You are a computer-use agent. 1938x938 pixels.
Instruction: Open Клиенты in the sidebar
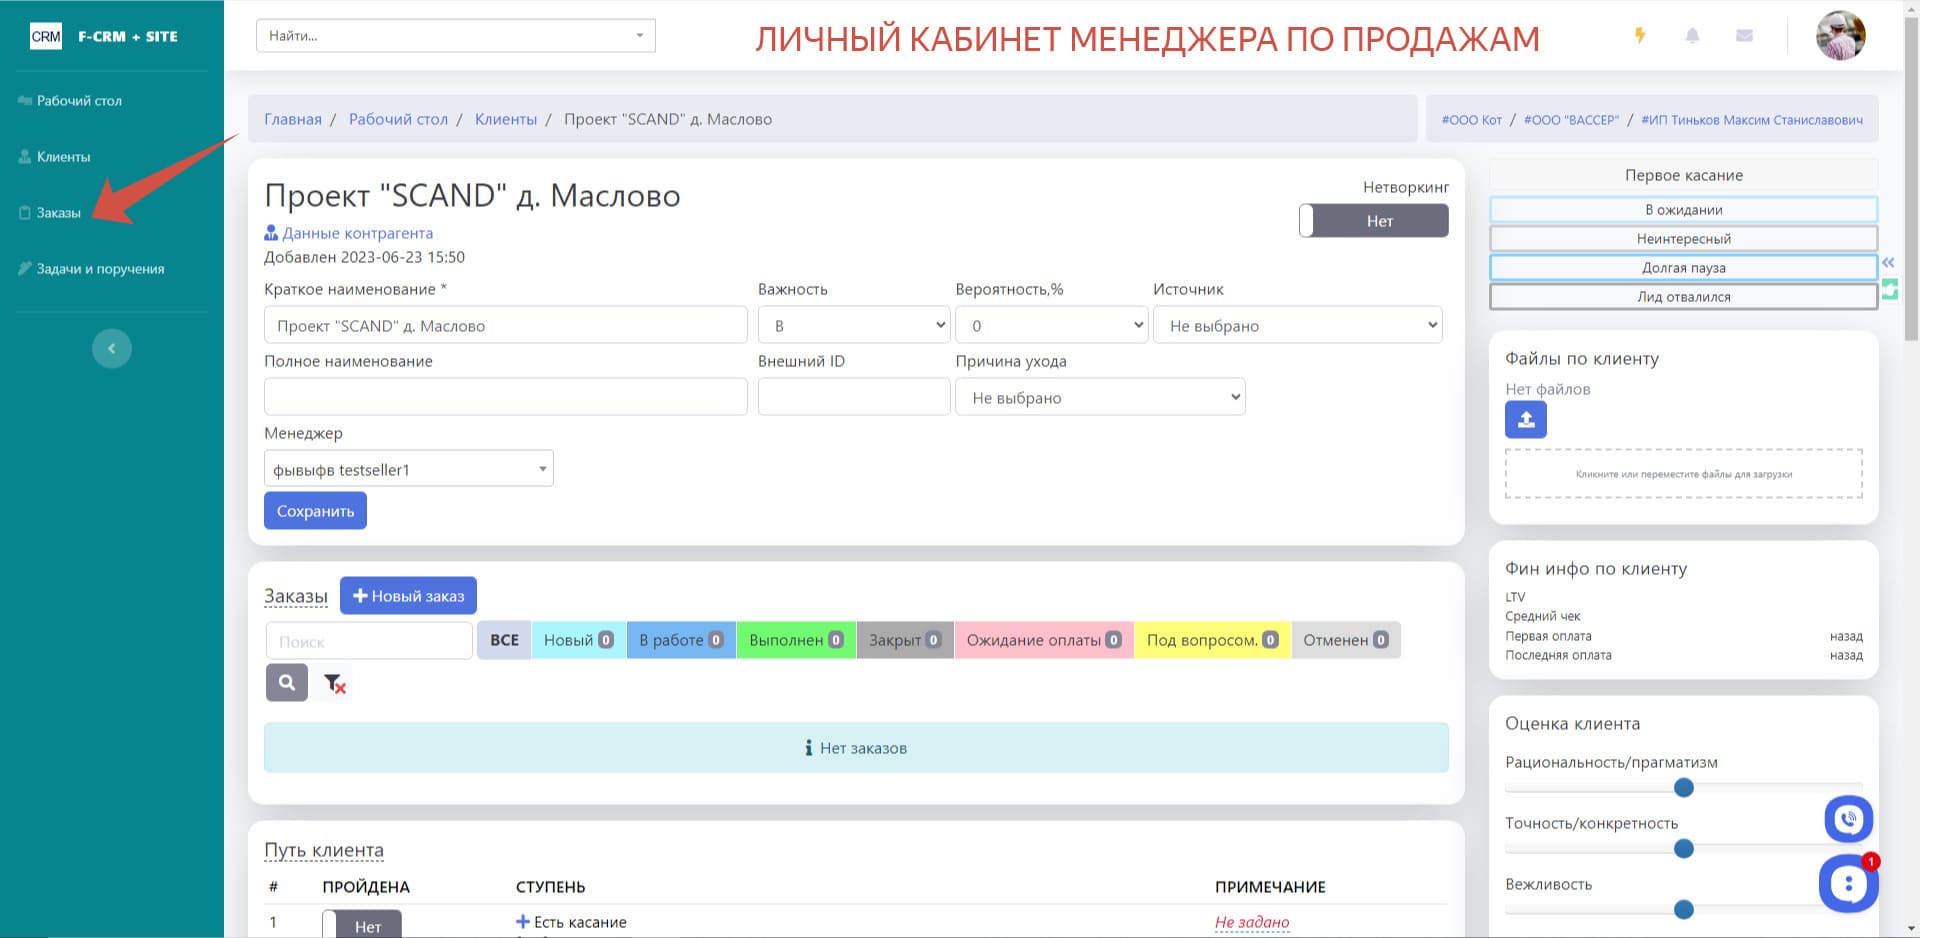tap(62, 156)
